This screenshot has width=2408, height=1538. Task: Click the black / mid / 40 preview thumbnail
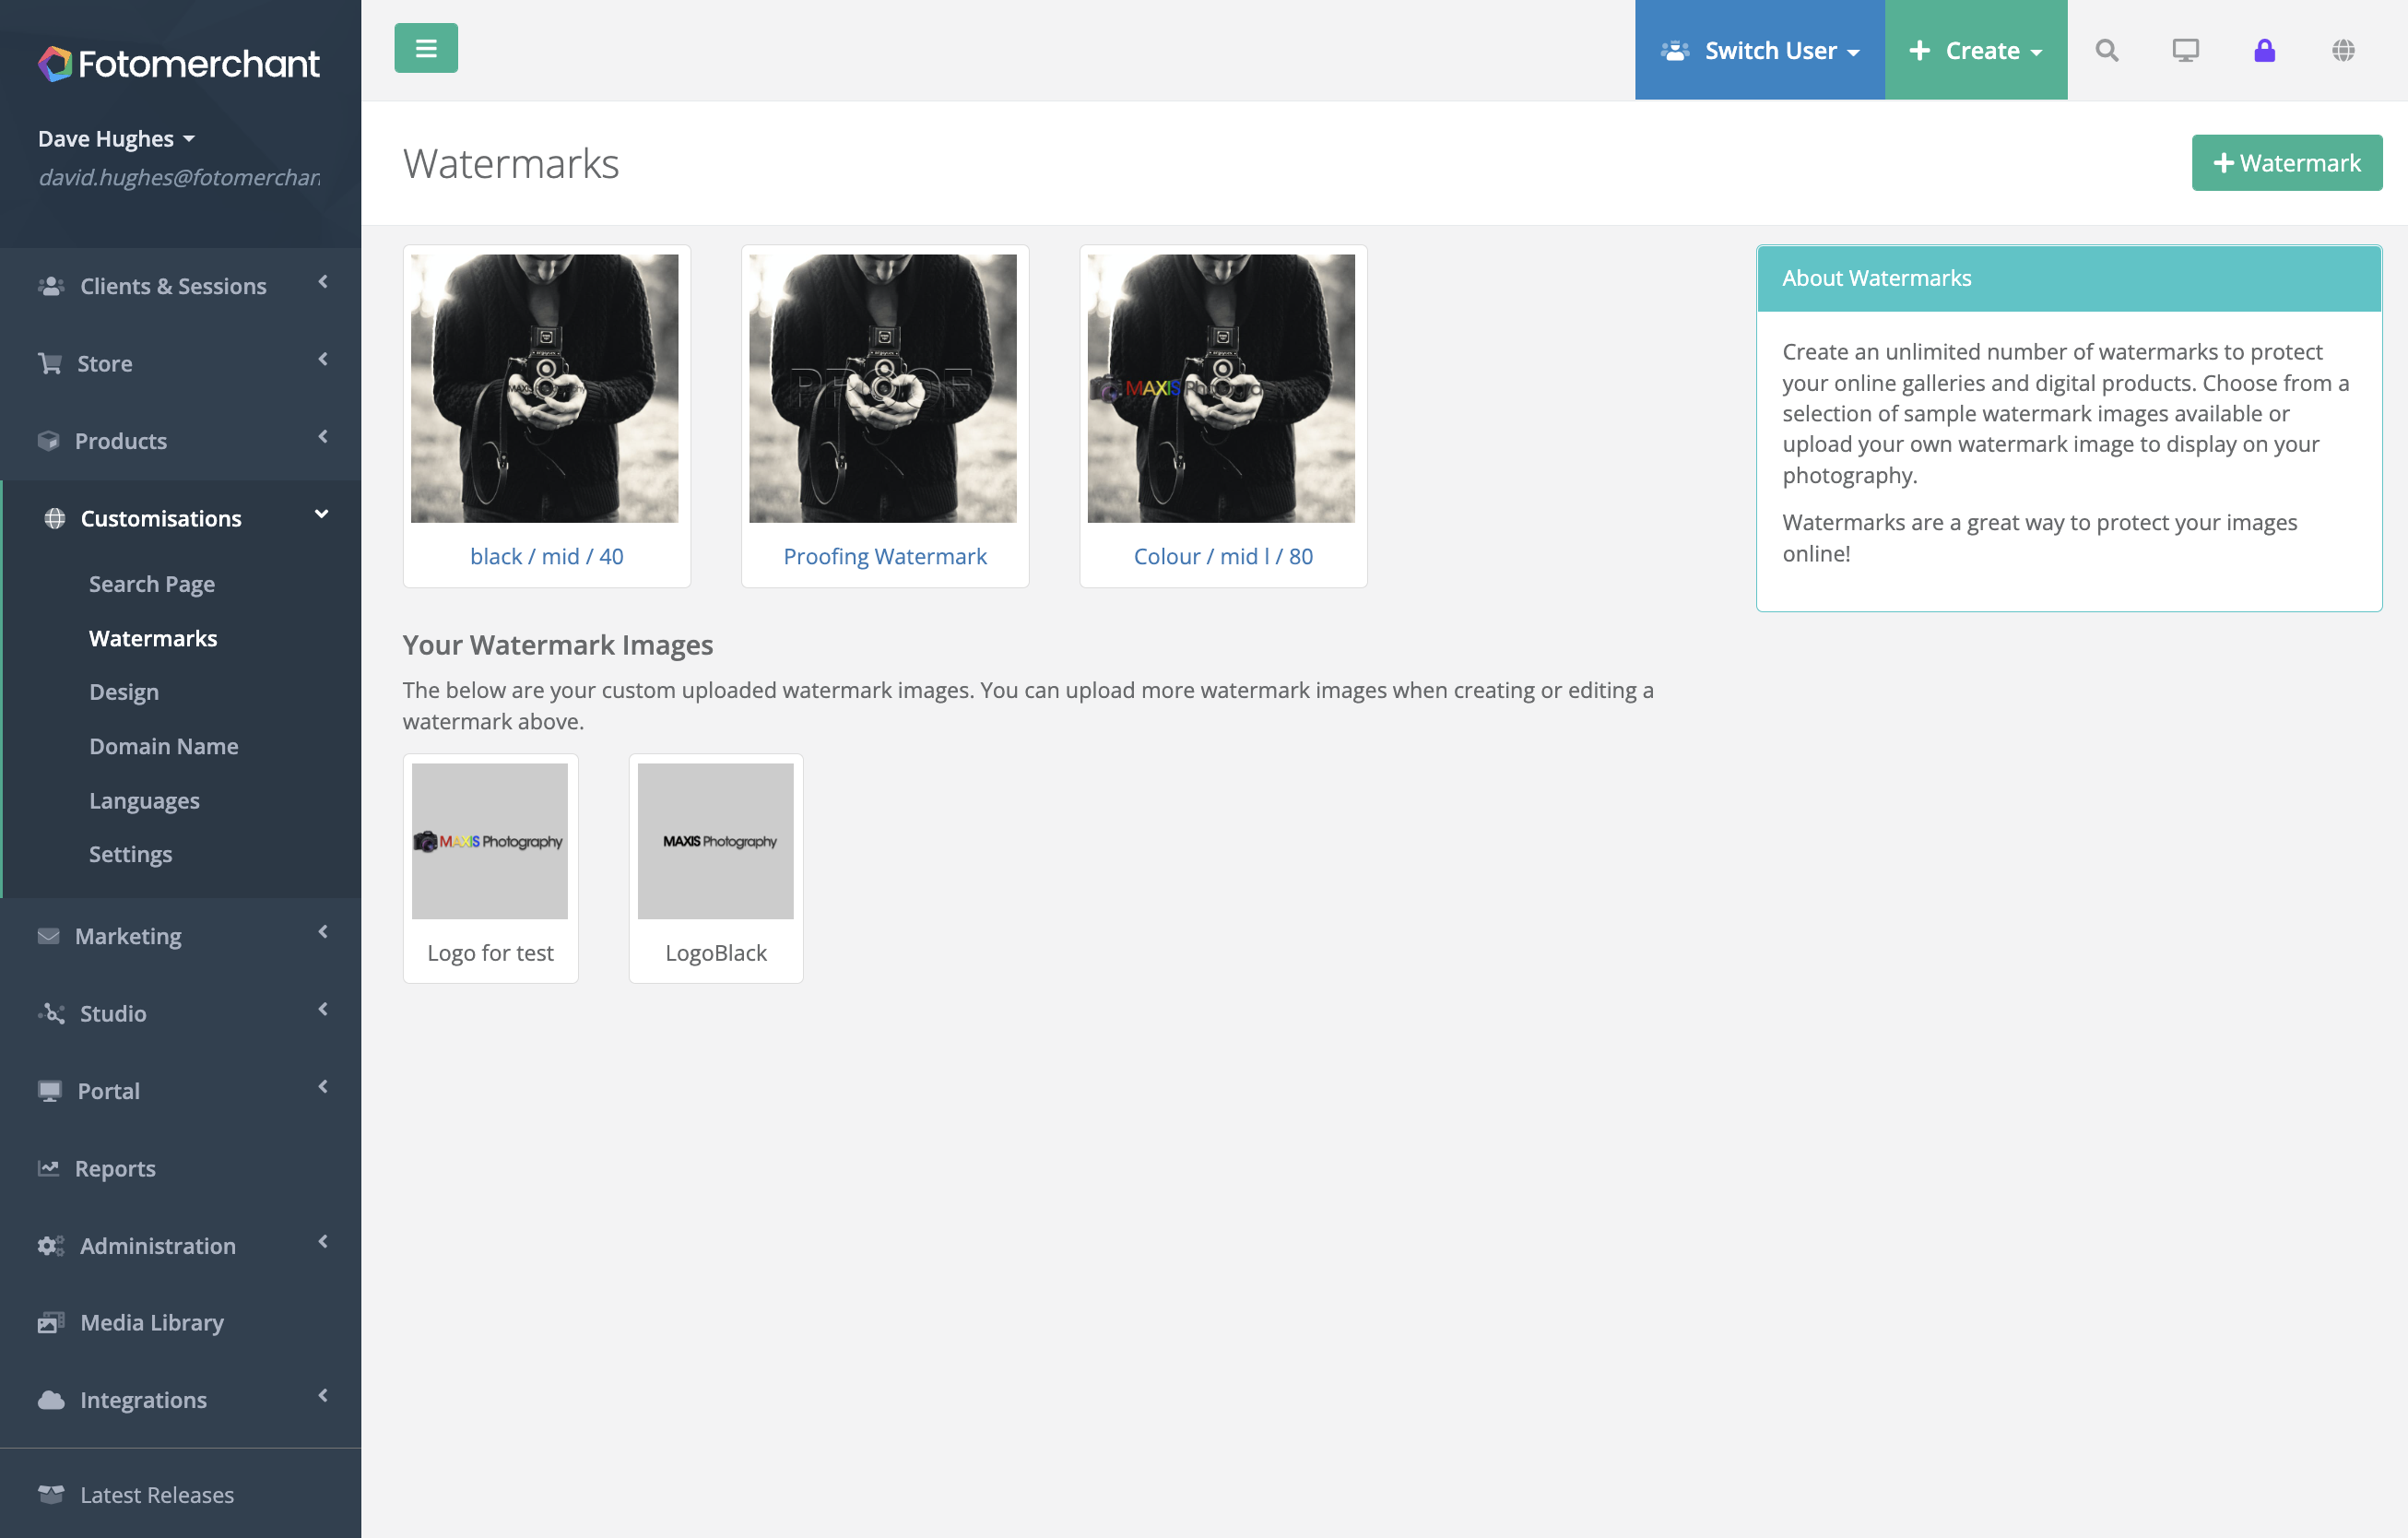(x=545, y=388)
